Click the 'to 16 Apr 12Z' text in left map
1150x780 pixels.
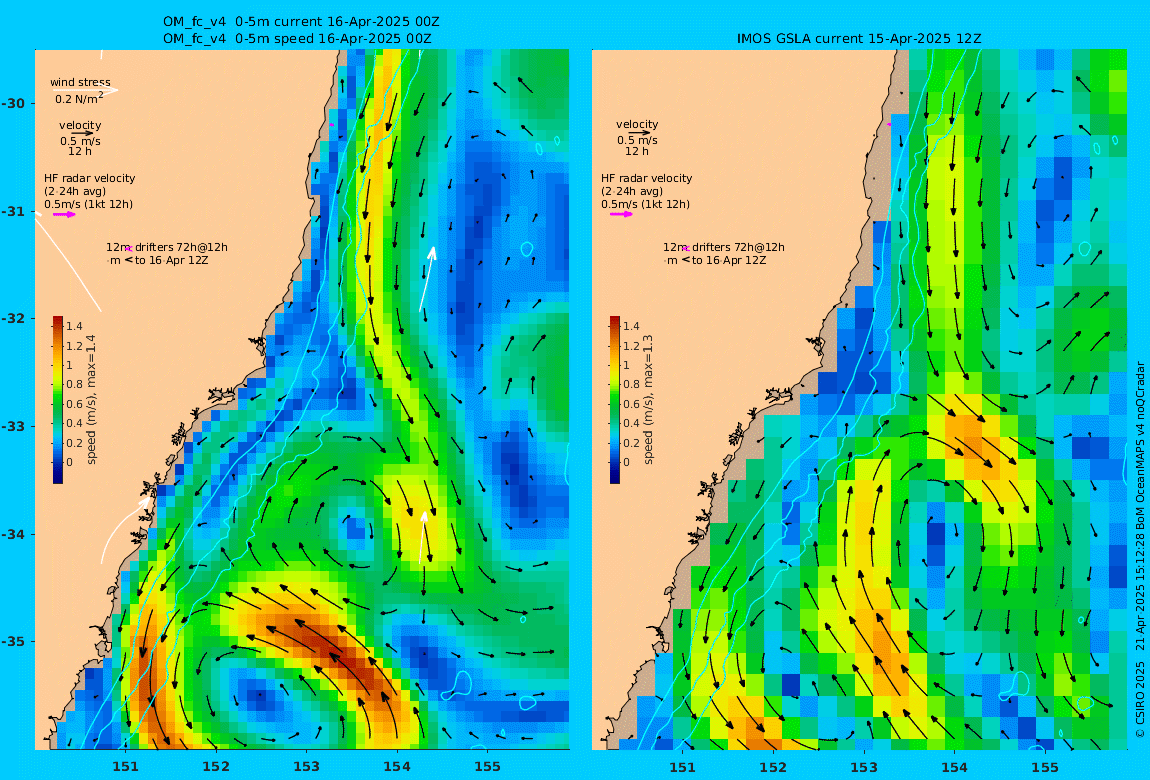tap(172, 260)
